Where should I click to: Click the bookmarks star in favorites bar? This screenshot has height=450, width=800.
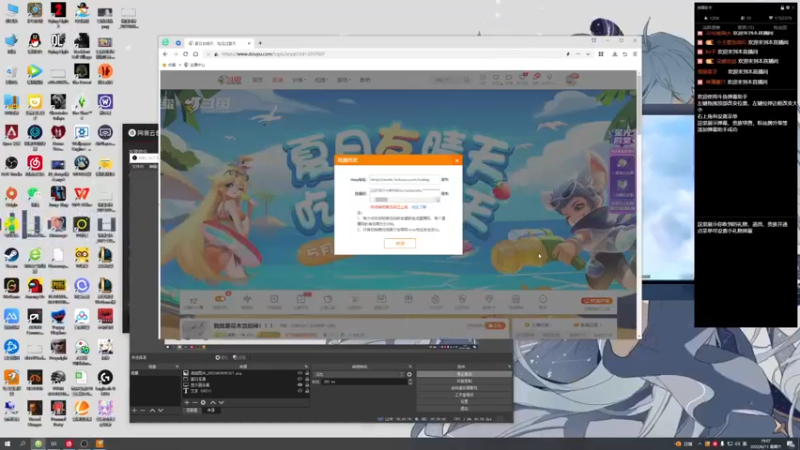pyautogui.click(x=164, y=65)
